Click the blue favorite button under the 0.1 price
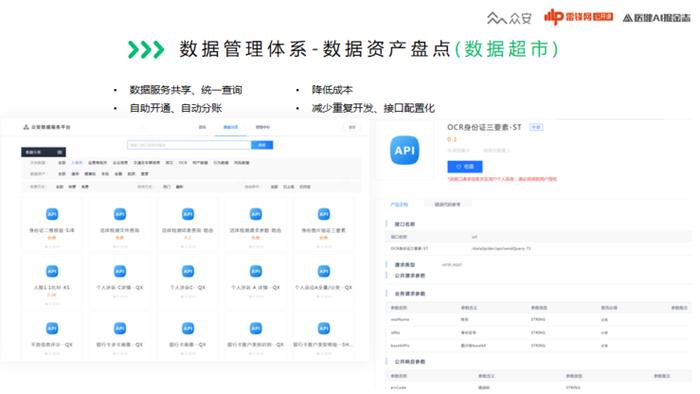This screenshot has height=394, width=700. tap(465, 166)
